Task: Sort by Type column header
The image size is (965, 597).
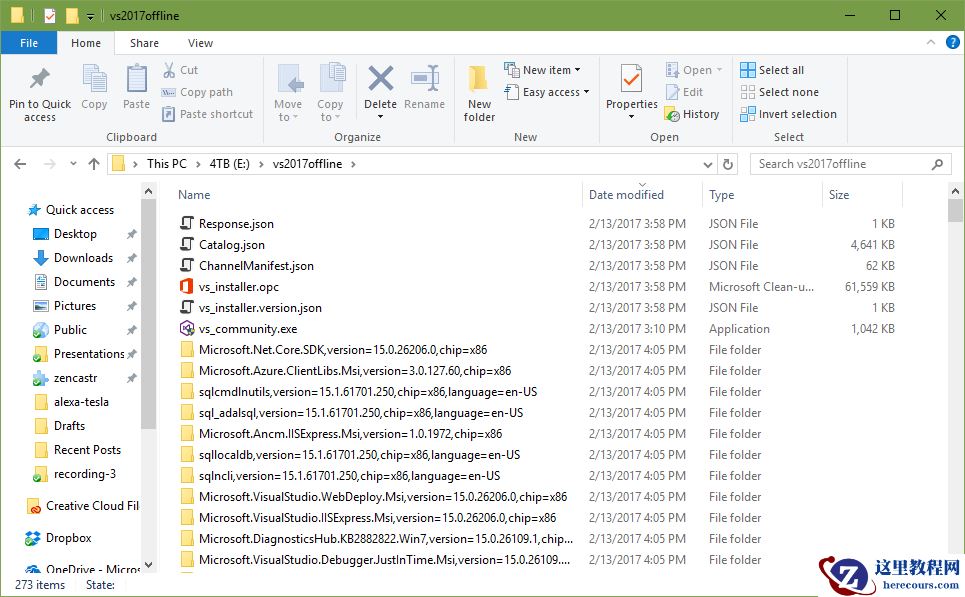Action: (x=721, y=195)
